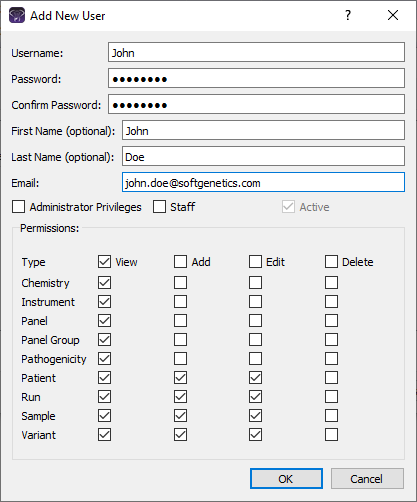The image size is (417, 502).
Task: Enable Delete permission for Patient
Action: coord(331,378)
